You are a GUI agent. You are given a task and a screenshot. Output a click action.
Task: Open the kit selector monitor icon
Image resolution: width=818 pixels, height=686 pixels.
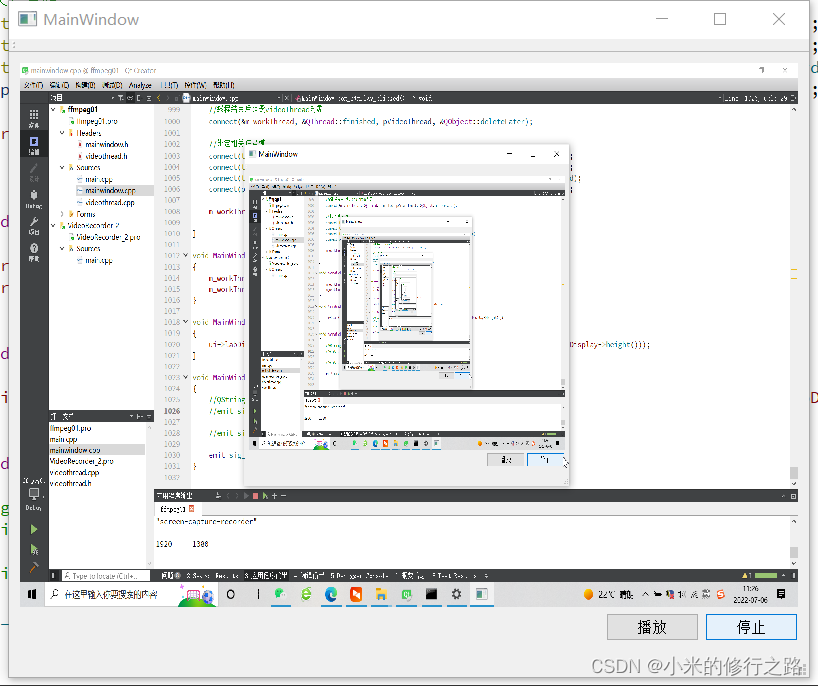[x=33, y=494]
